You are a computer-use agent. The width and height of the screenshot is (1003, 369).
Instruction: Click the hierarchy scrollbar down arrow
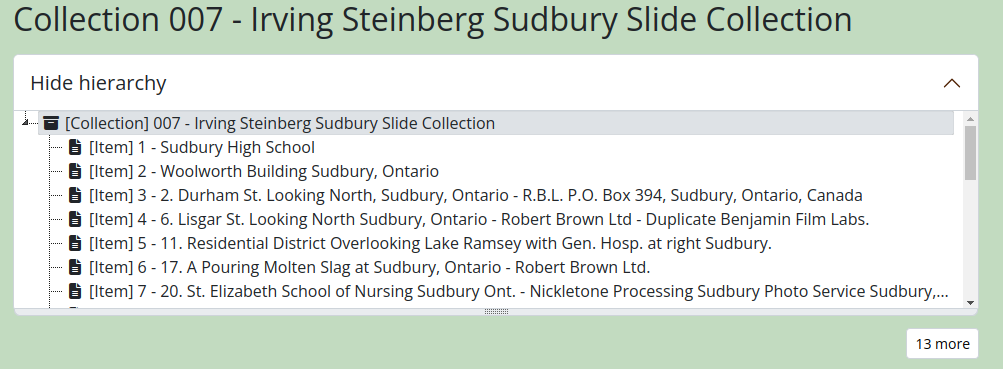click(x=970, y=302)
